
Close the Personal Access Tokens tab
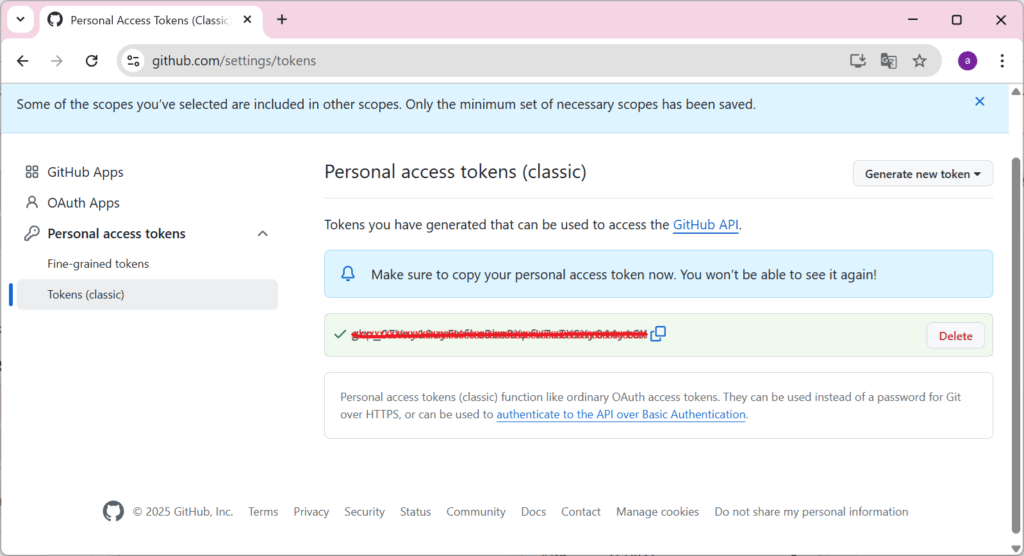point(248,20)
